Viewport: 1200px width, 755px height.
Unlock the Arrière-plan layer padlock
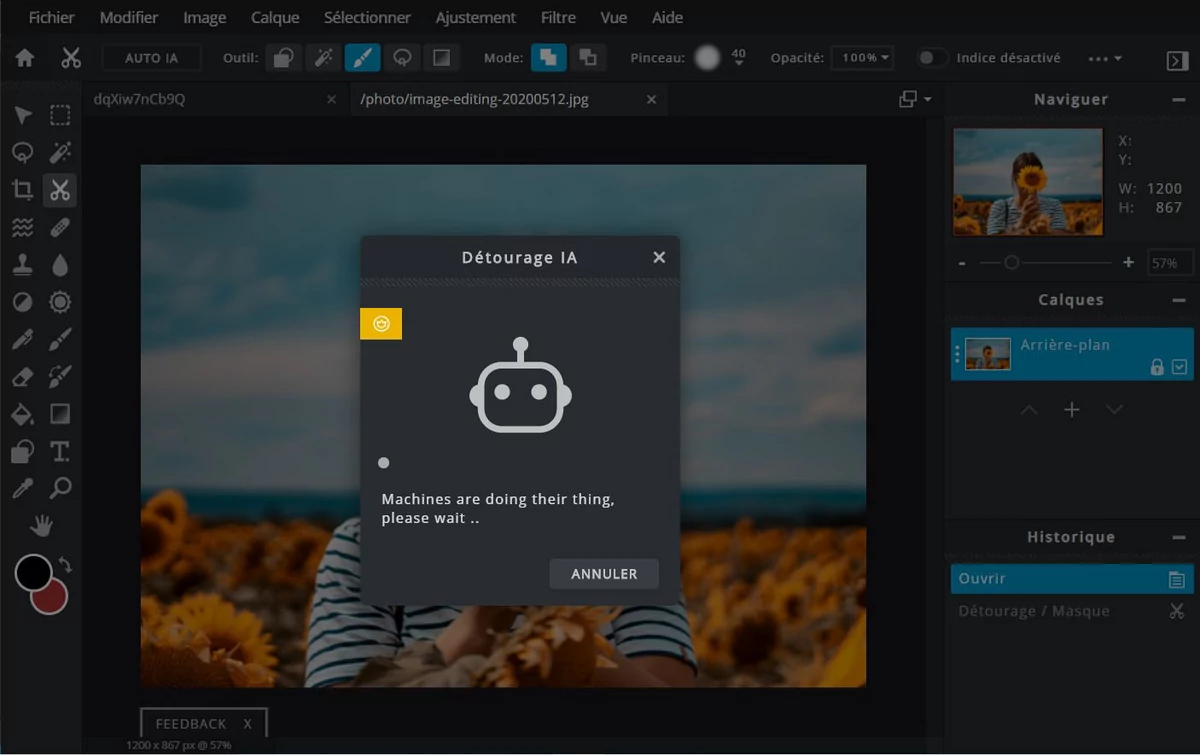point(1157,367)
